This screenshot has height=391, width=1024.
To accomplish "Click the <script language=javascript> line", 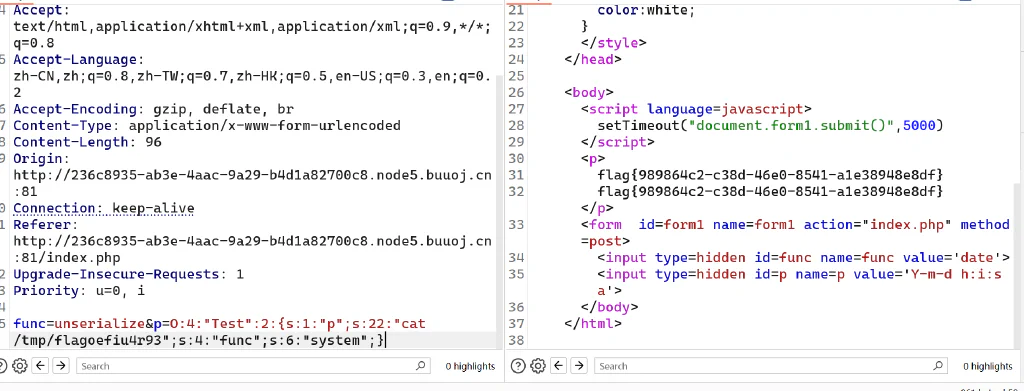I will pos(696,109).
